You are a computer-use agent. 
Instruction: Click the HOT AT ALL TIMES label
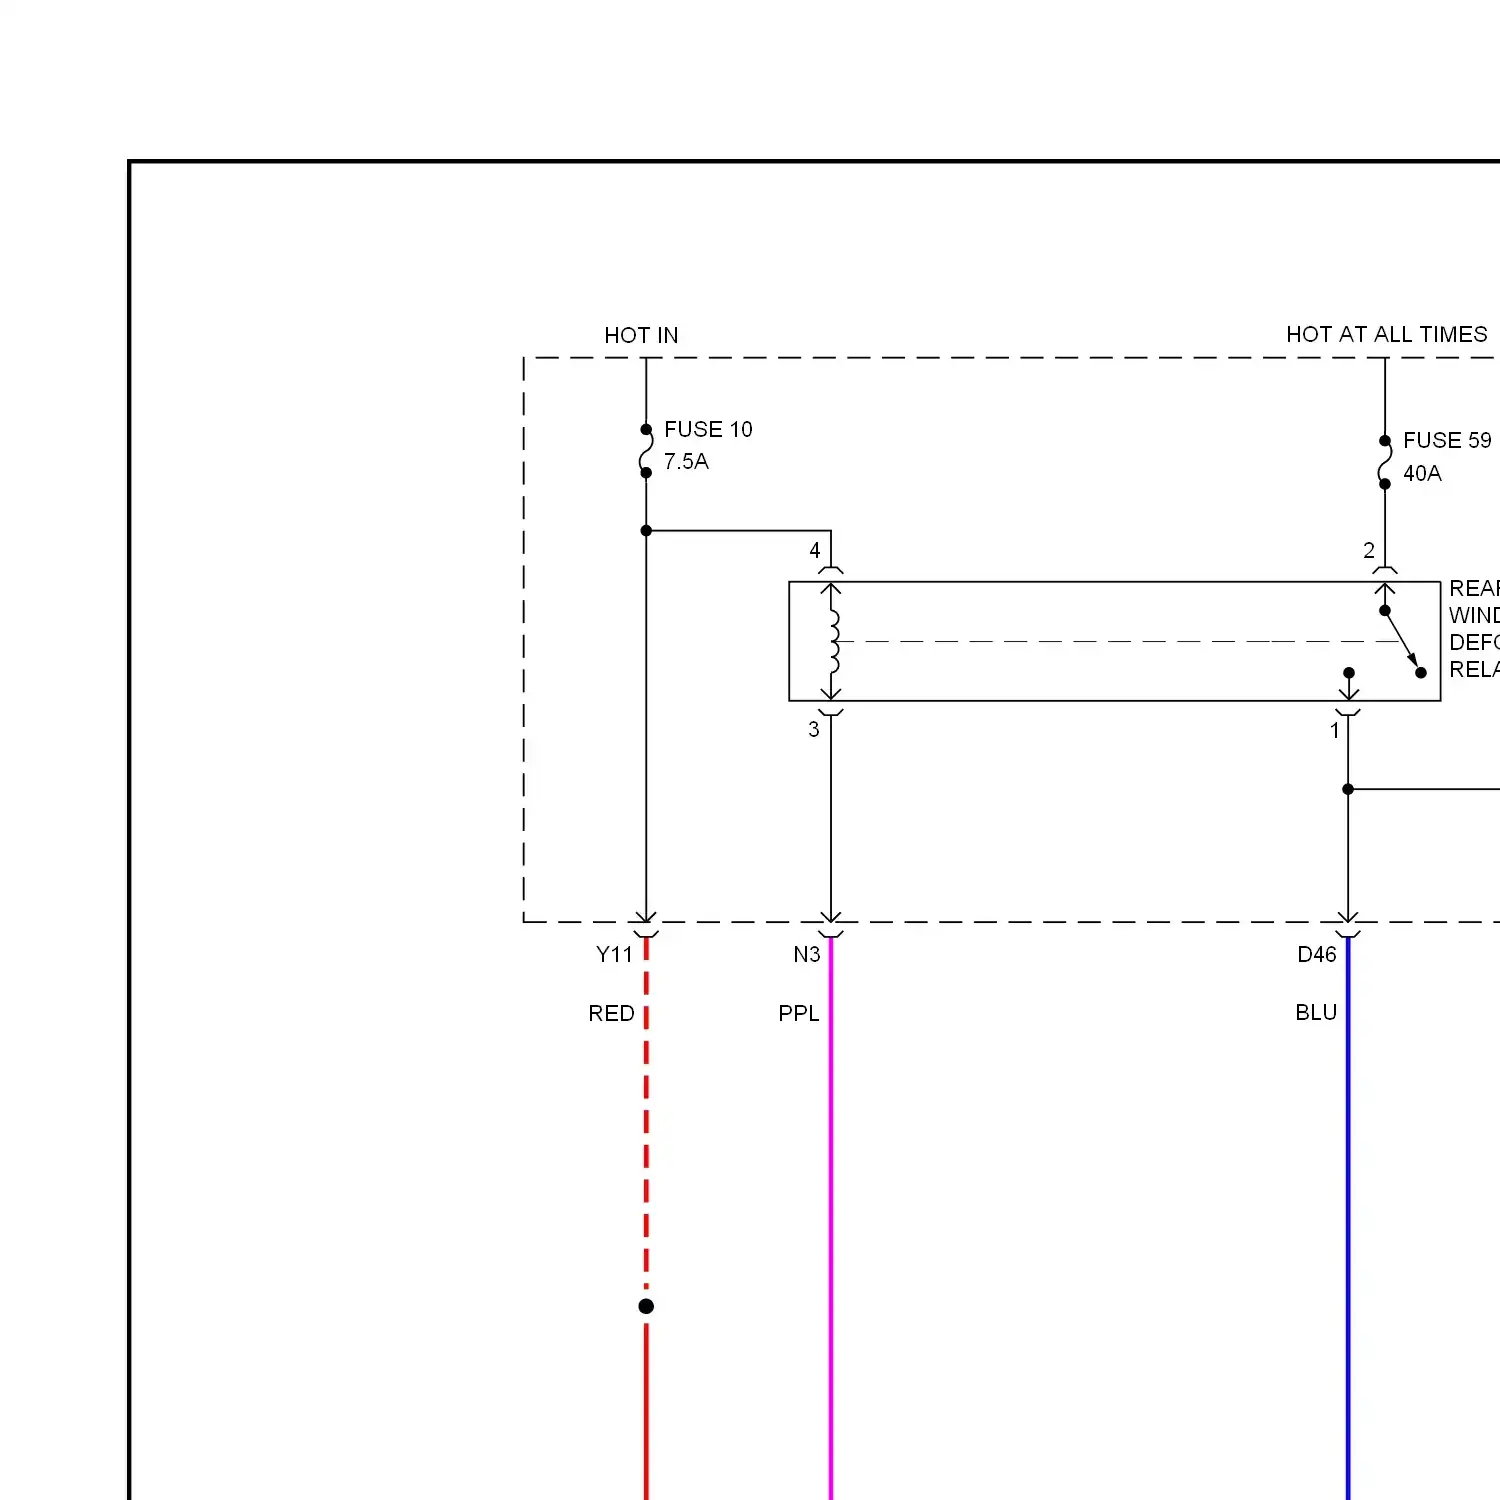coord(1386,334)
